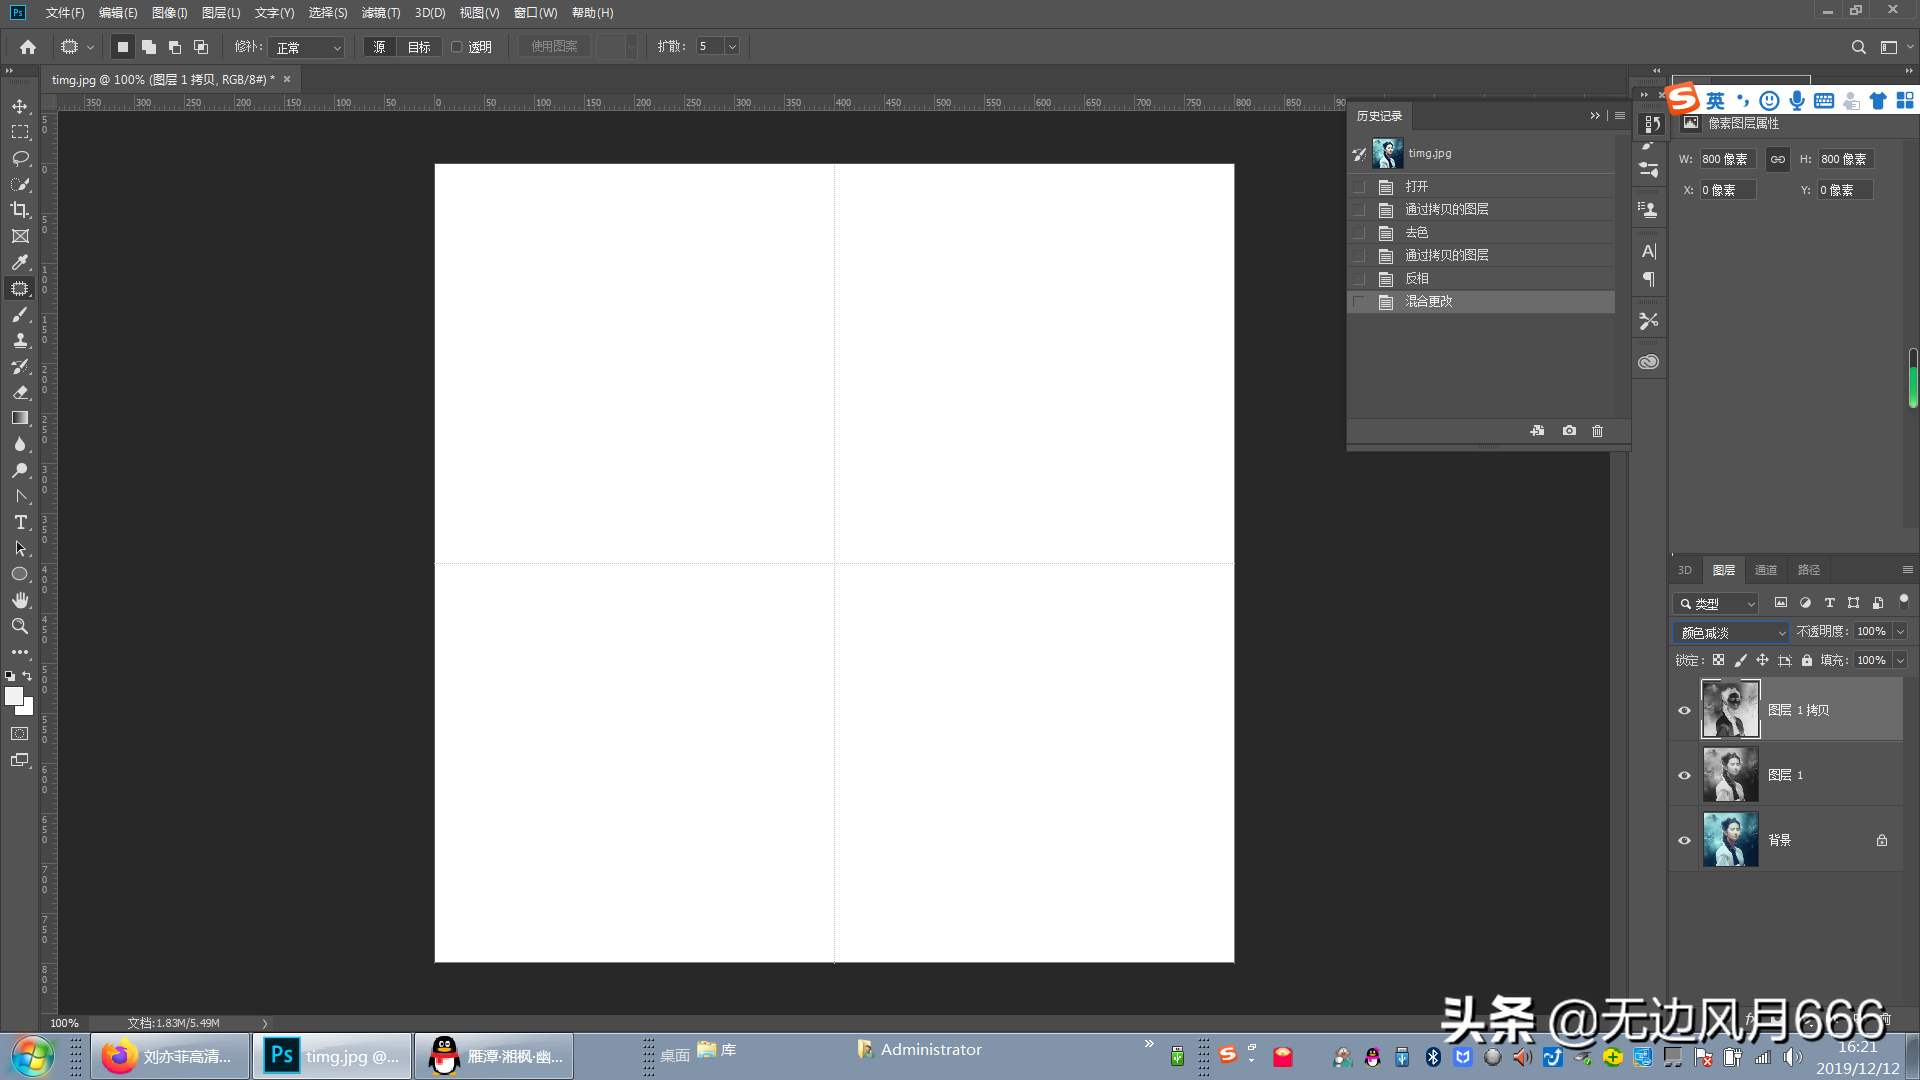Open the 颜色减淡 blend mode dropdown
Image resolution: width=1920 pixels, height=1080 pixels.
click(x=1731, y=633)
